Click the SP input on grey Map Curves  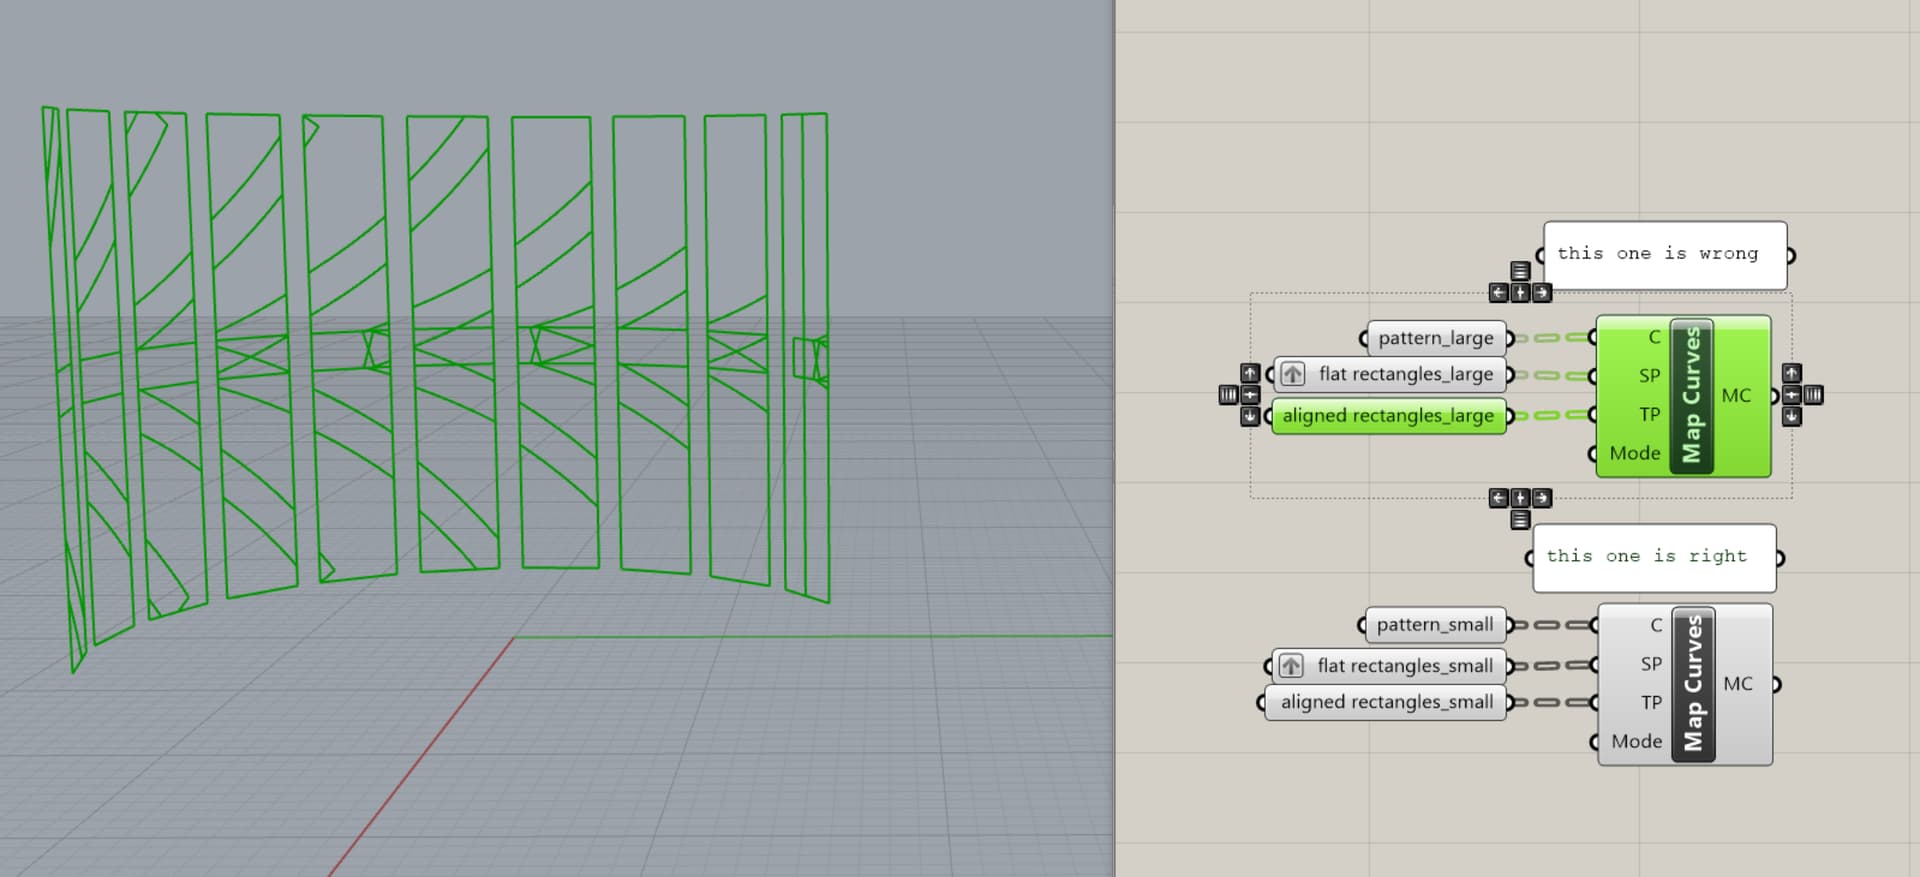[x=1651, y=664]
